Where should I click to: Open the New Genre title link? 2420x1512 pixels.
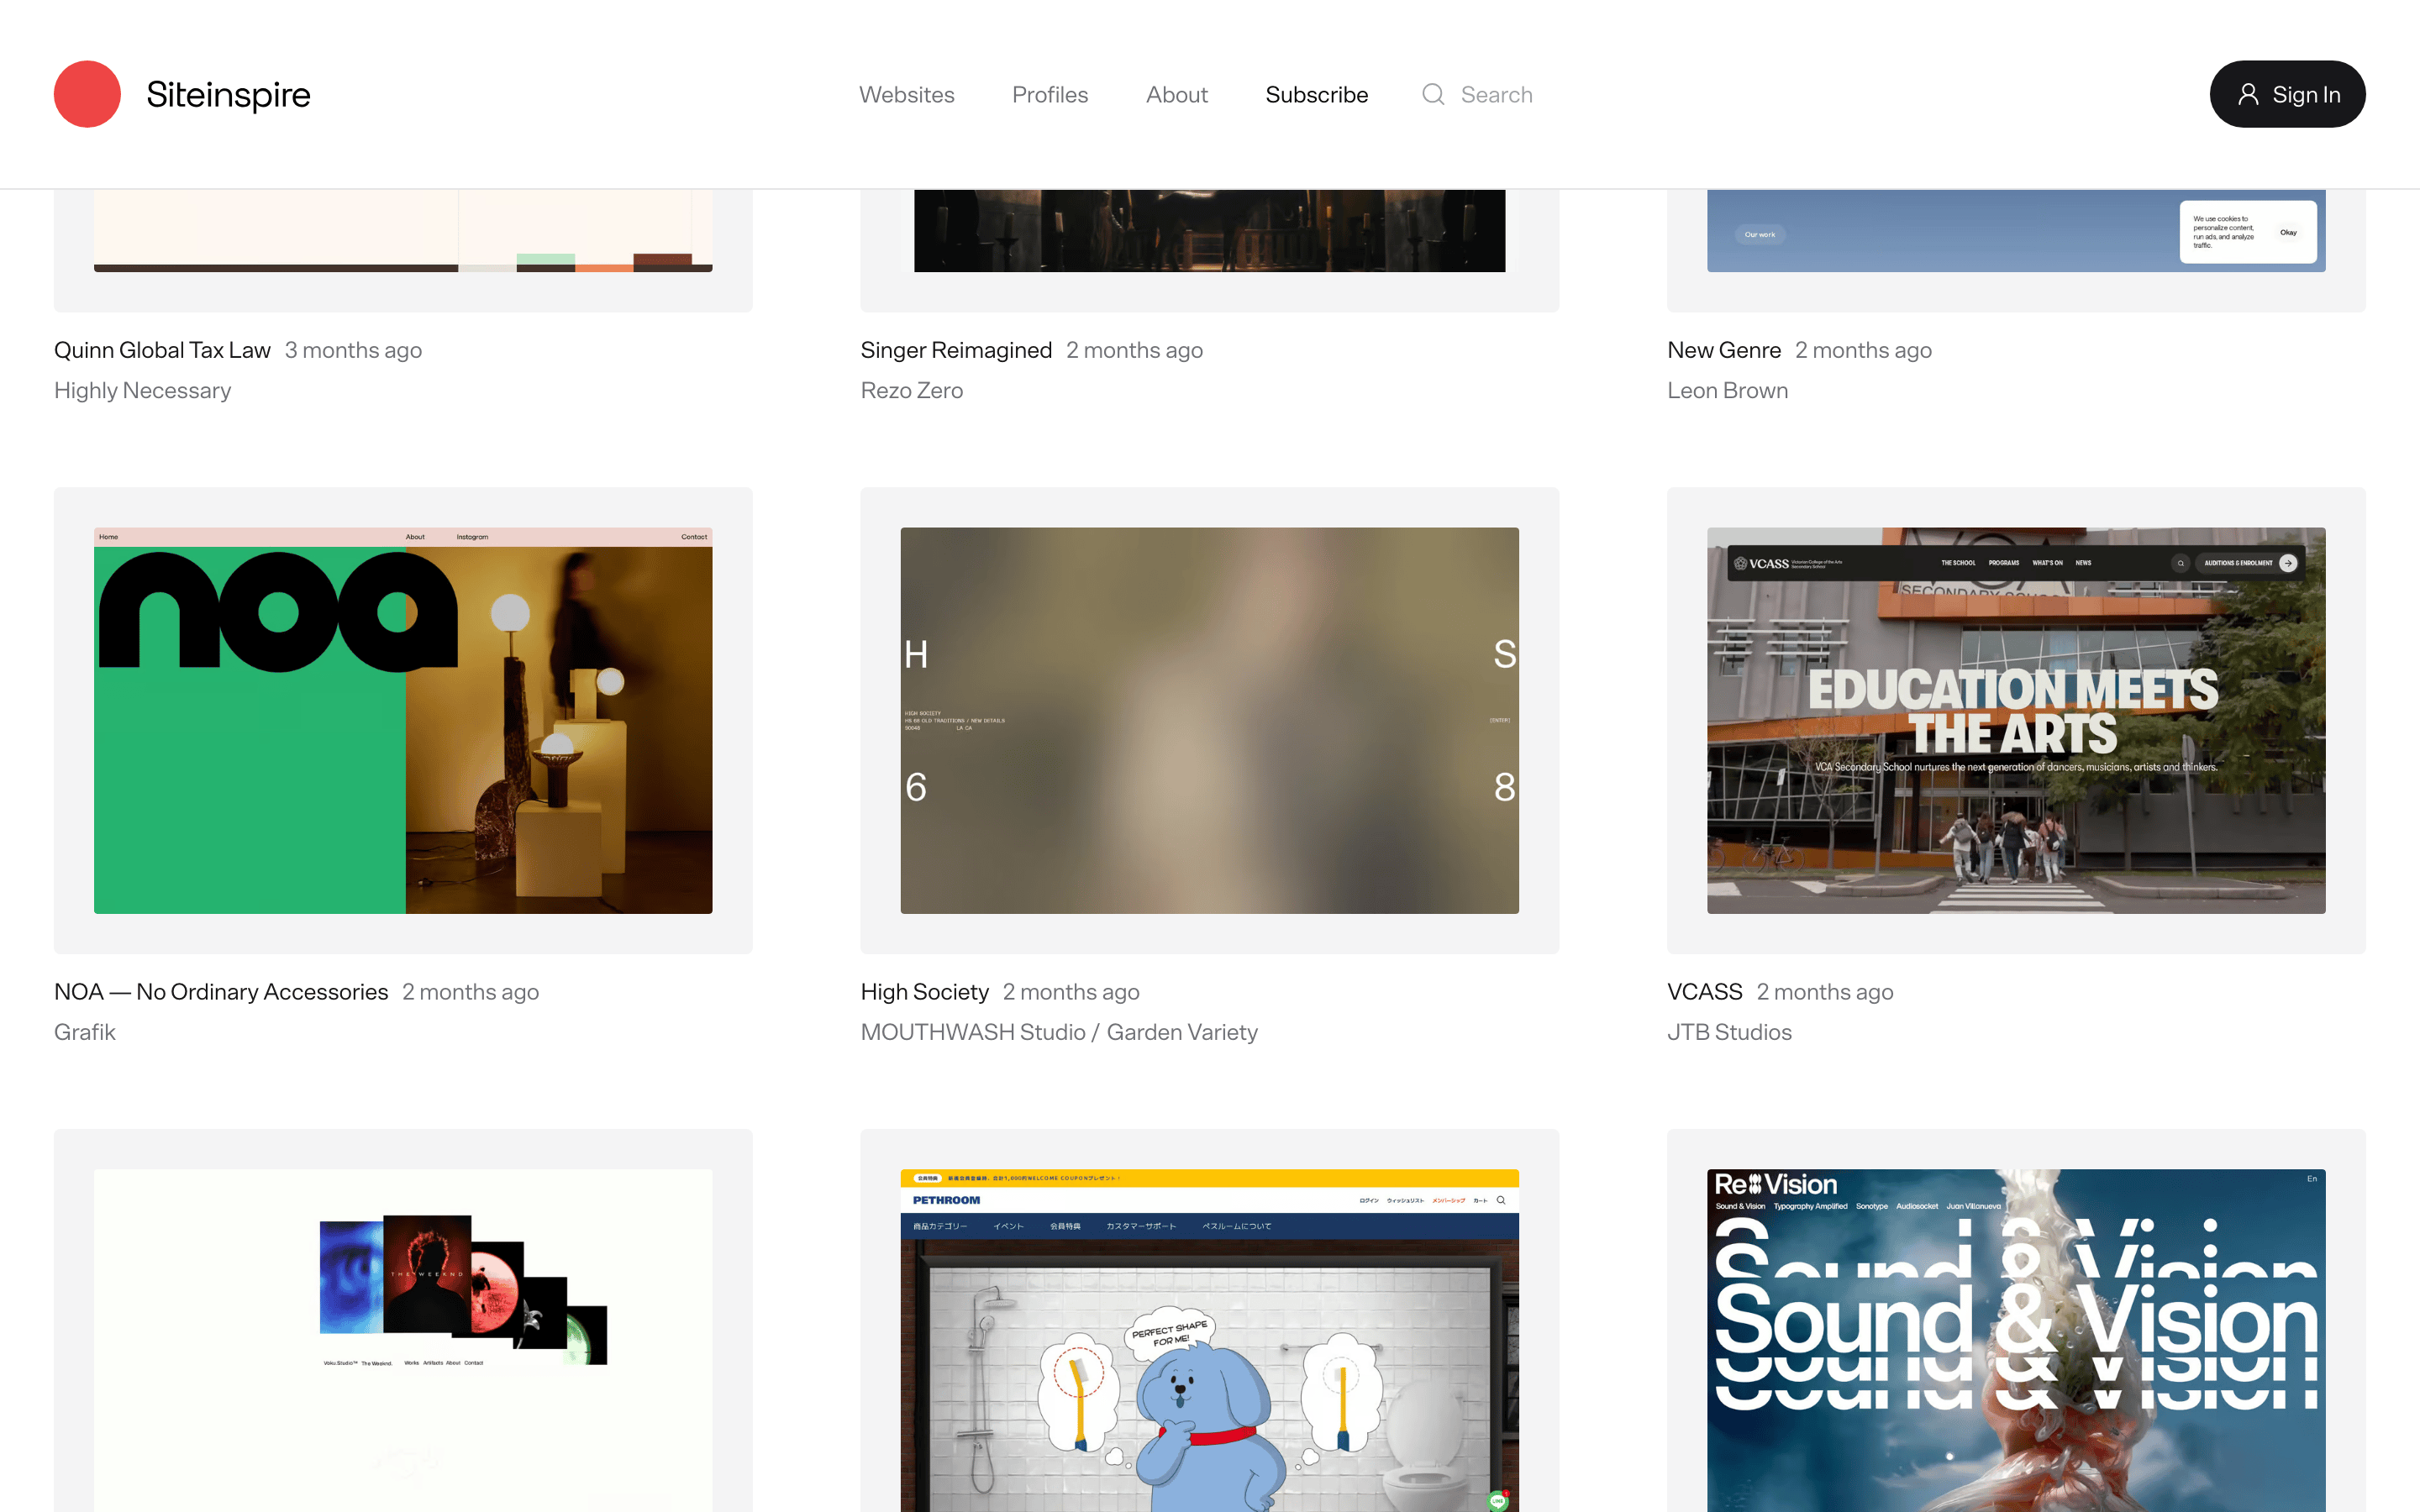(1724, 350)
